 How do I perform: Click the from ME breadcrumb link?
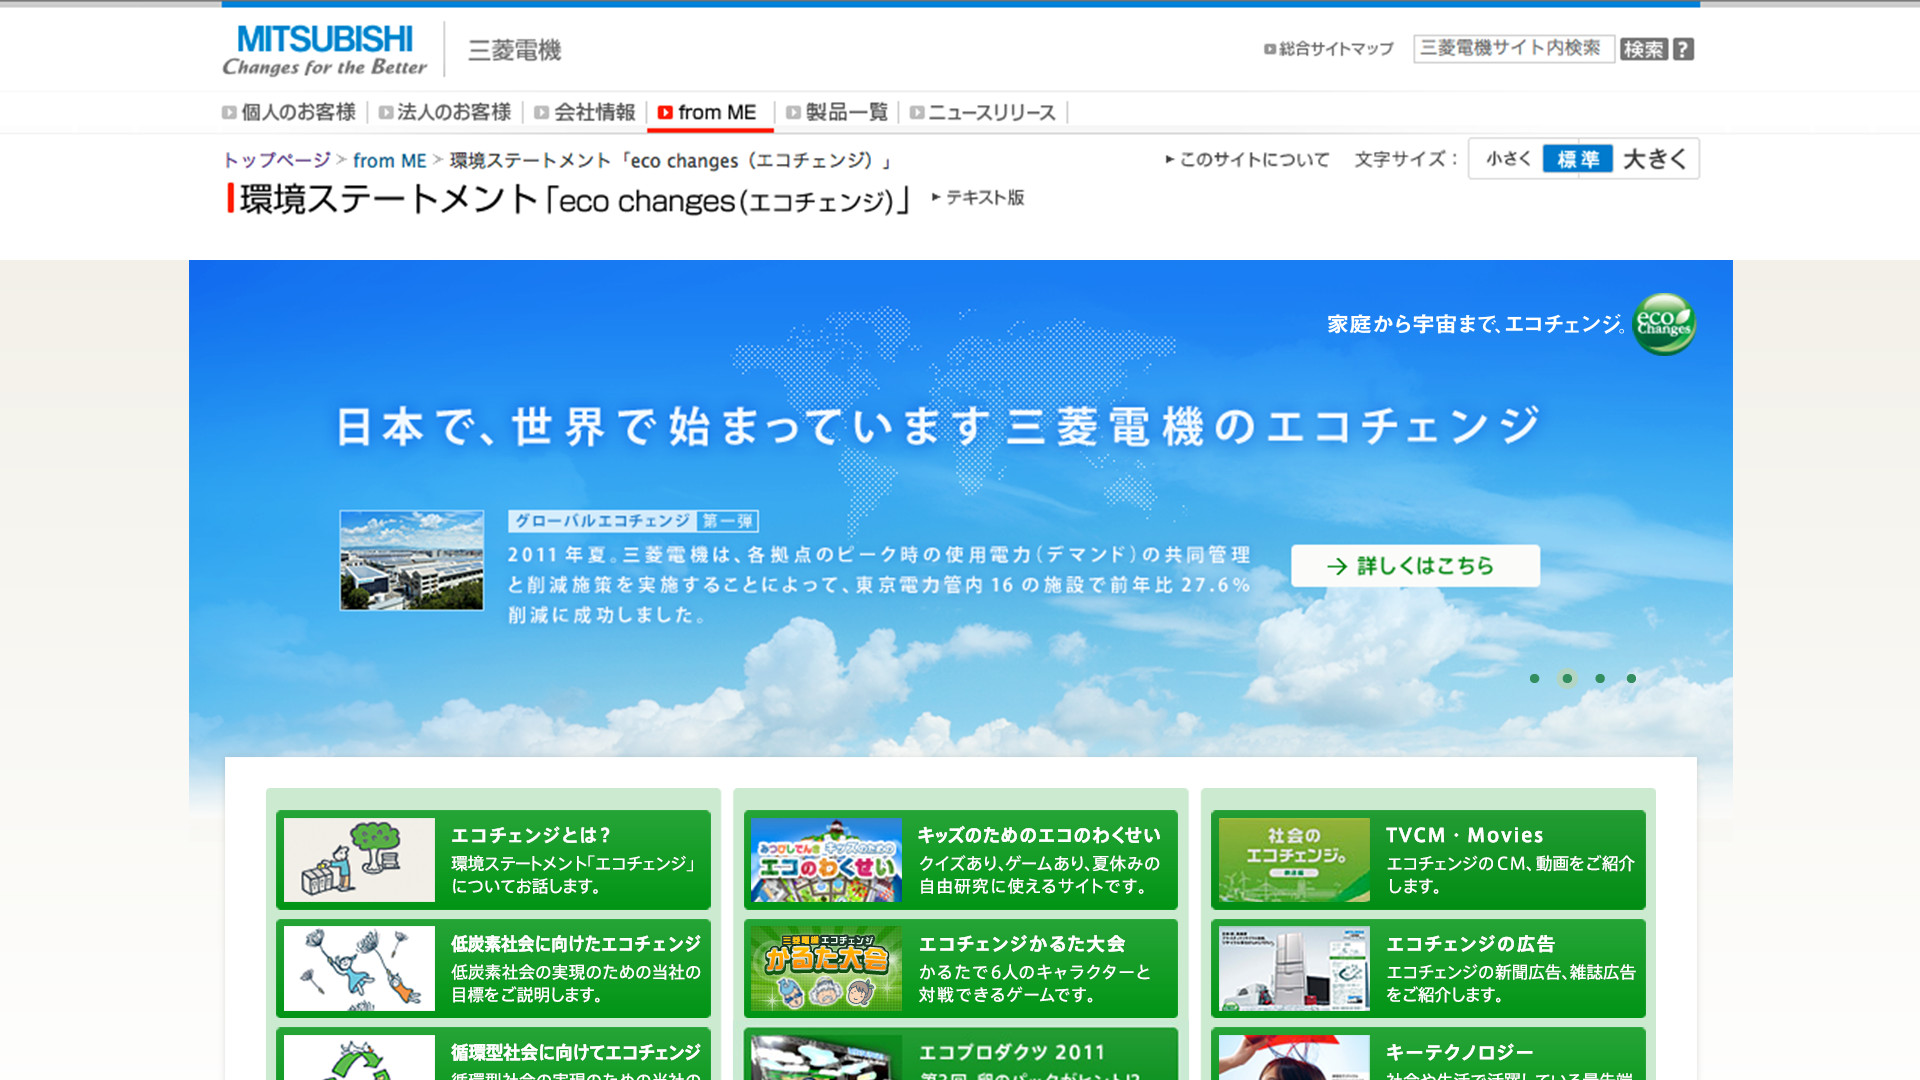tap(390, 160)
